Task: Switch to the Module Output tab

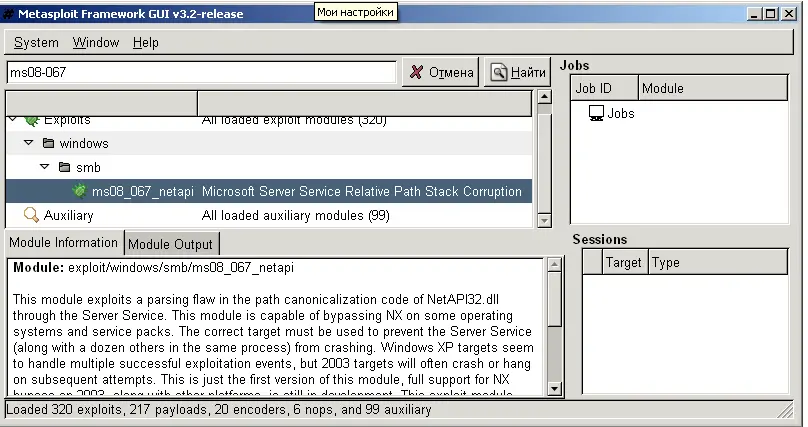Action: (170, 244)
